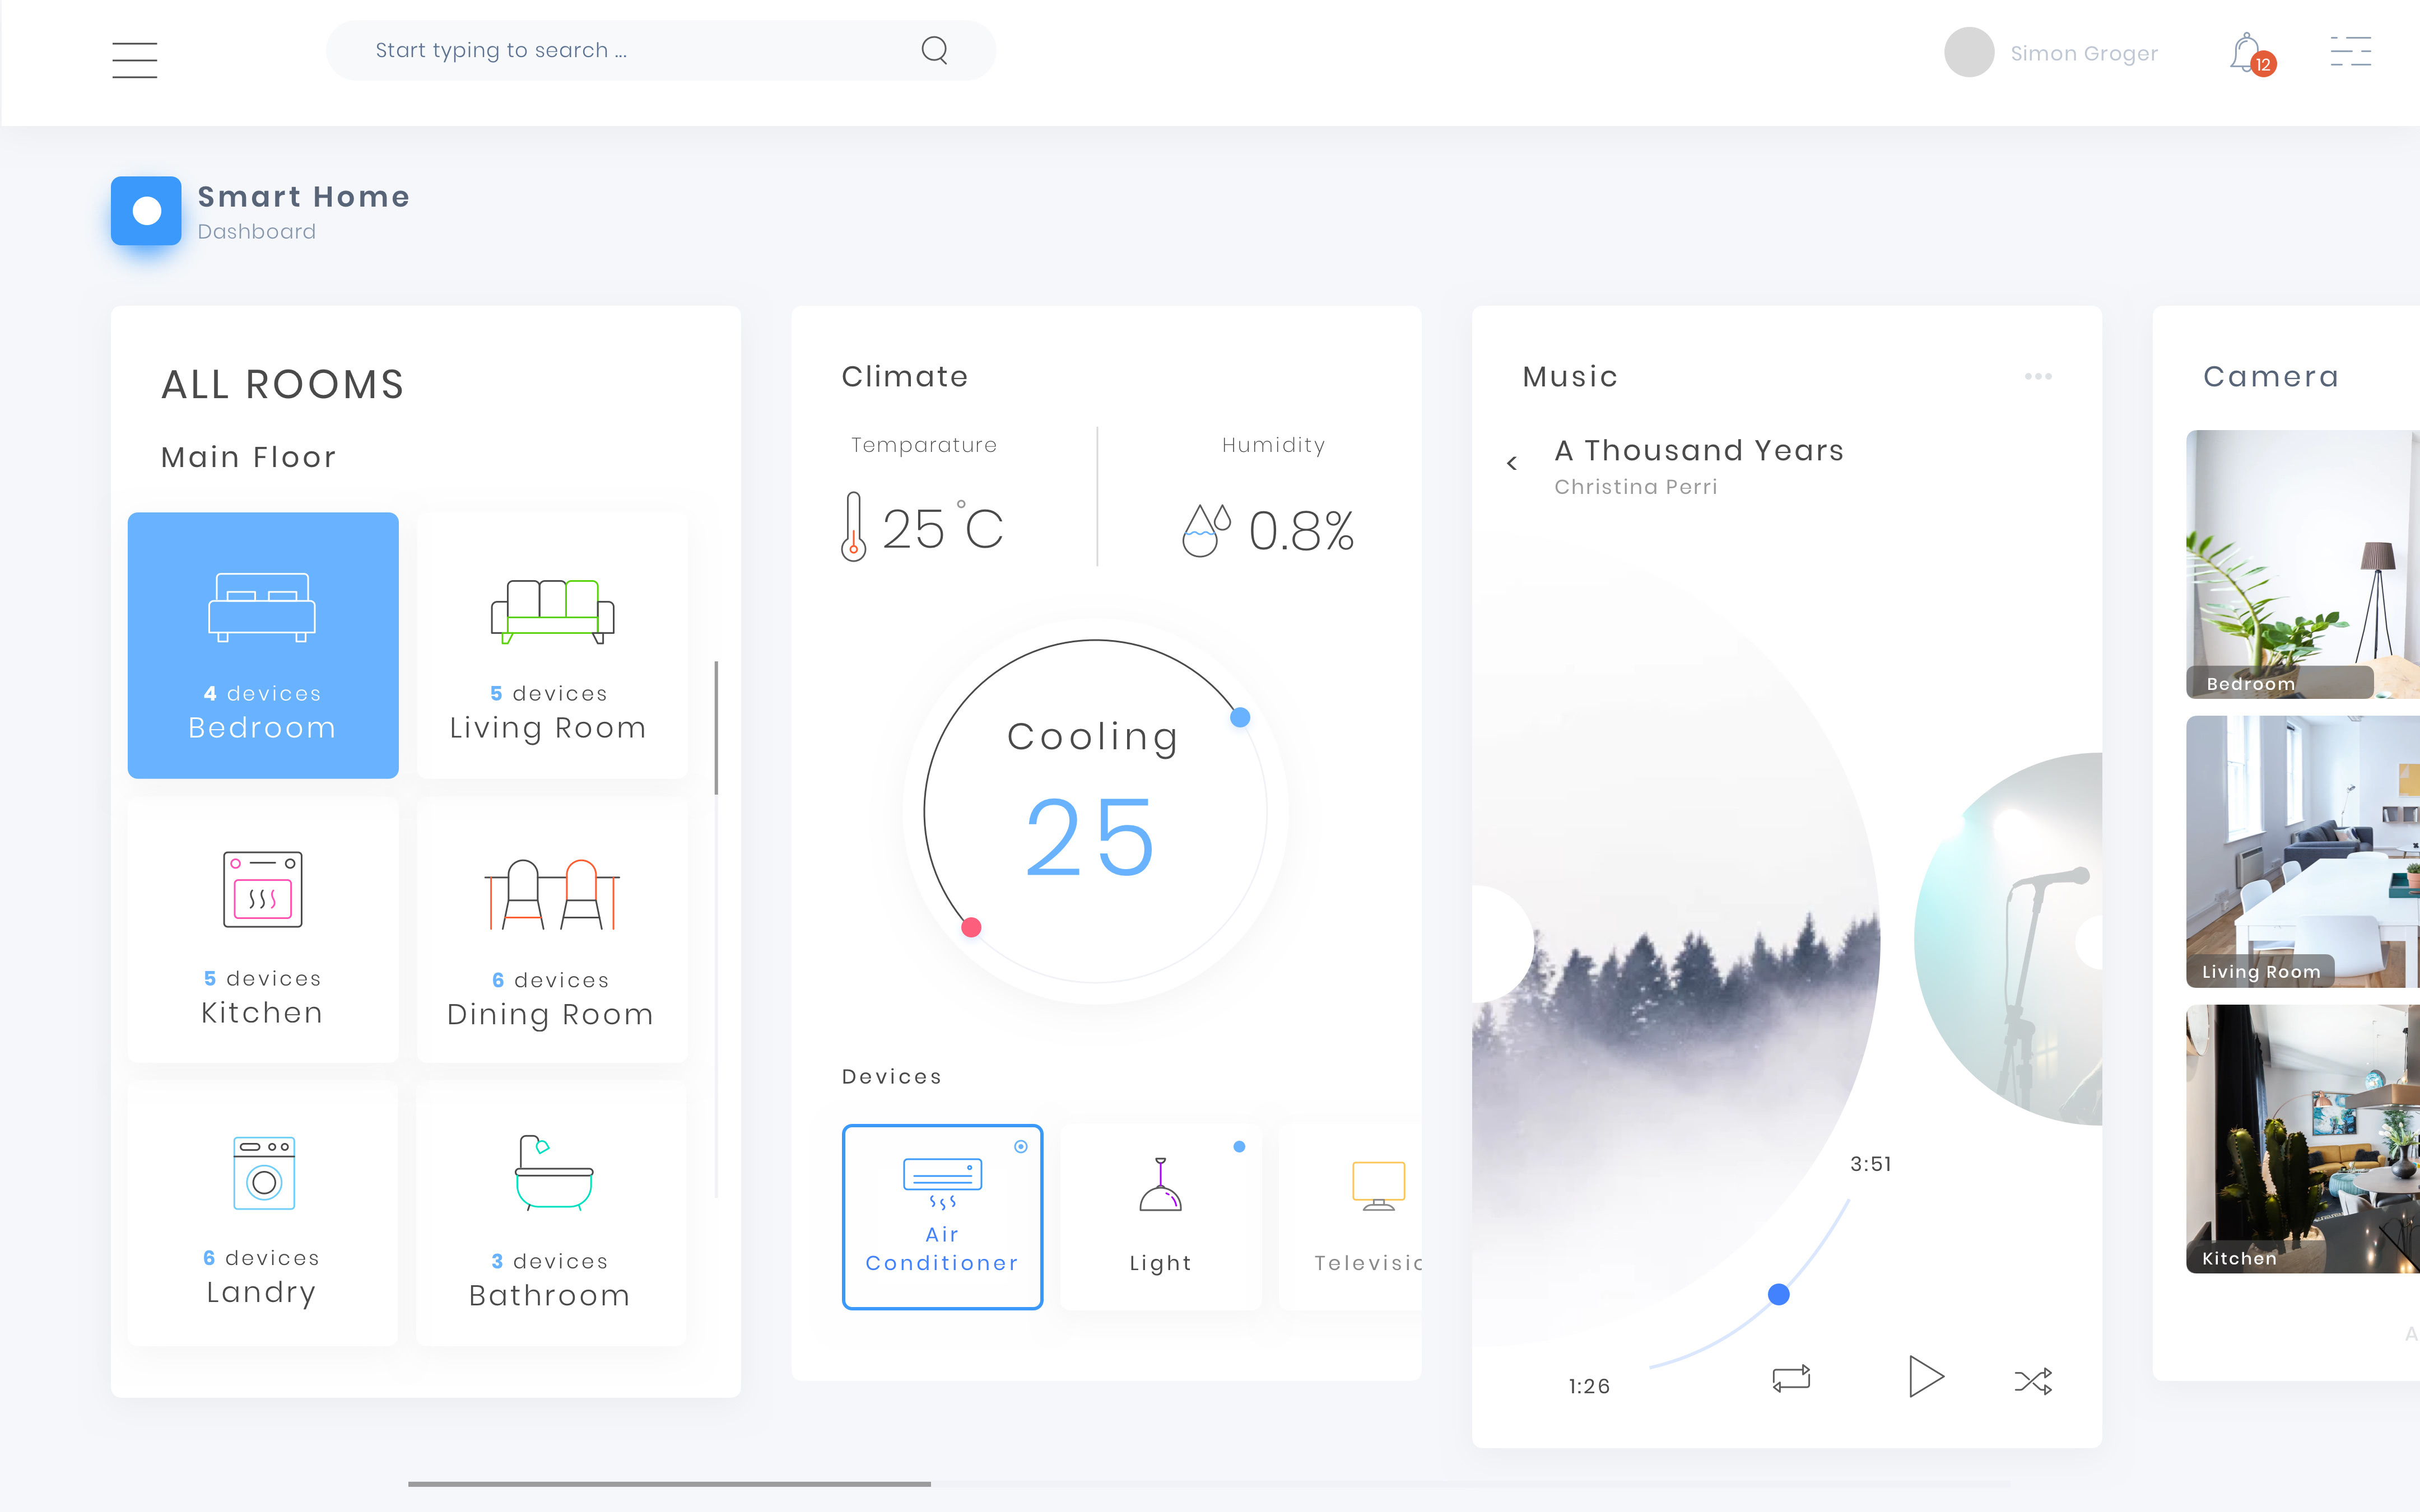Click the blue music progress slider knob

pos(1778,1295)
